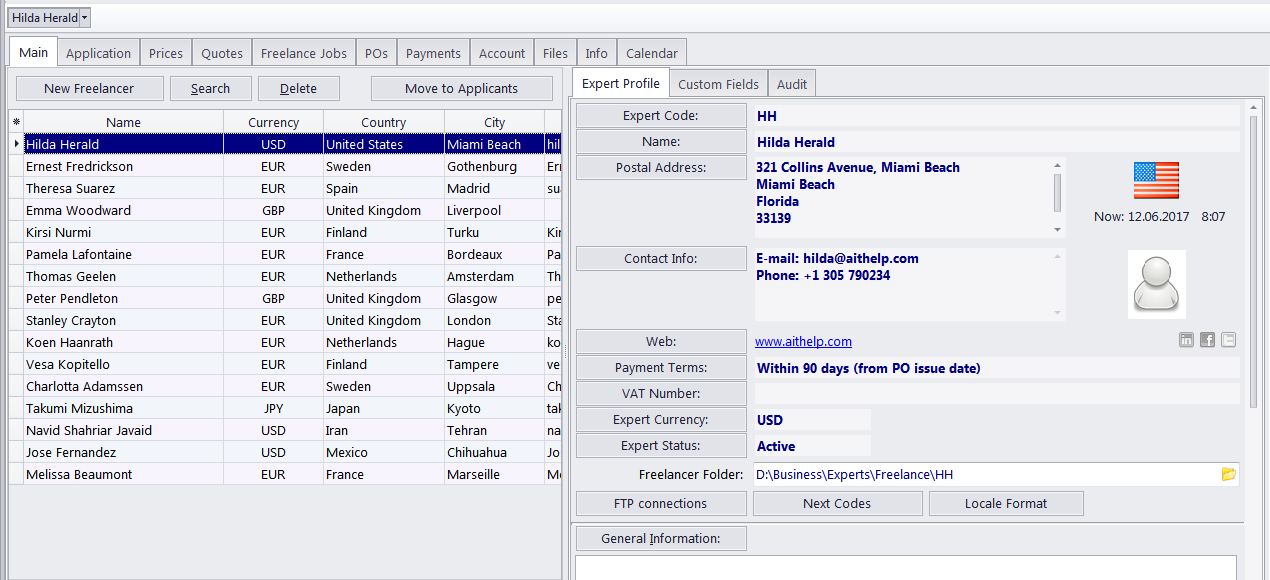Click the asterisk column selector in grid header
The width and height of the screenshot is (1270, 580).
(x=16, y=122)
